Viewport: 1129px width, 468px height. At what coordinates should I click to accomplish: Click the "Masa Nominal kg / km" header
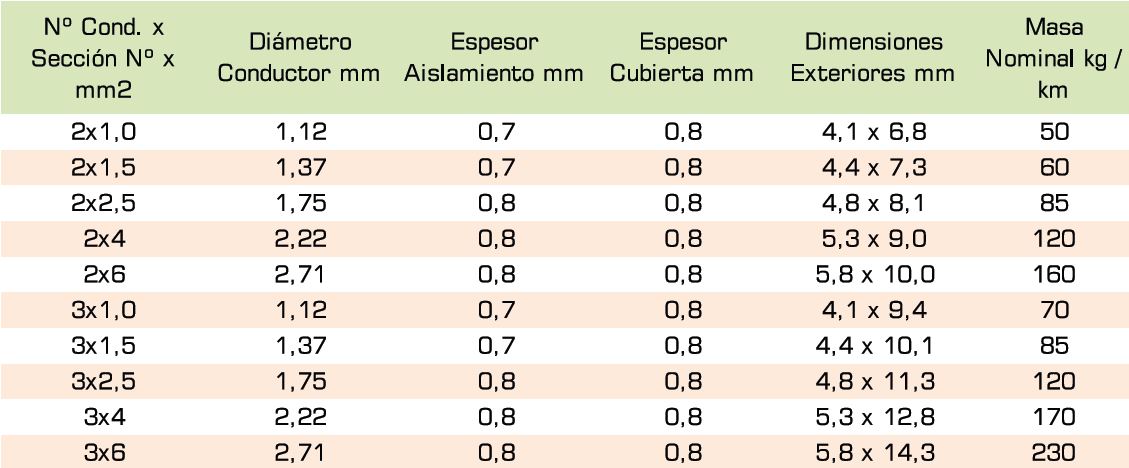(1061, 58)
